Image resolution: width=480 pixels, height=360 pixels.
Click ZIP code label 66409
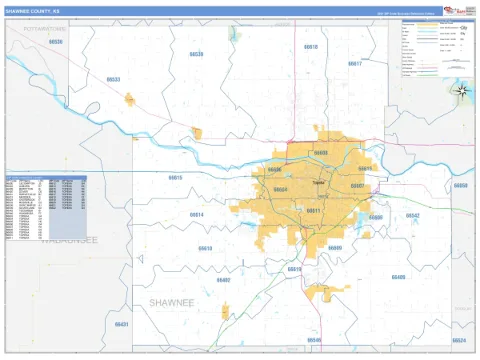[x=398, y=277]
